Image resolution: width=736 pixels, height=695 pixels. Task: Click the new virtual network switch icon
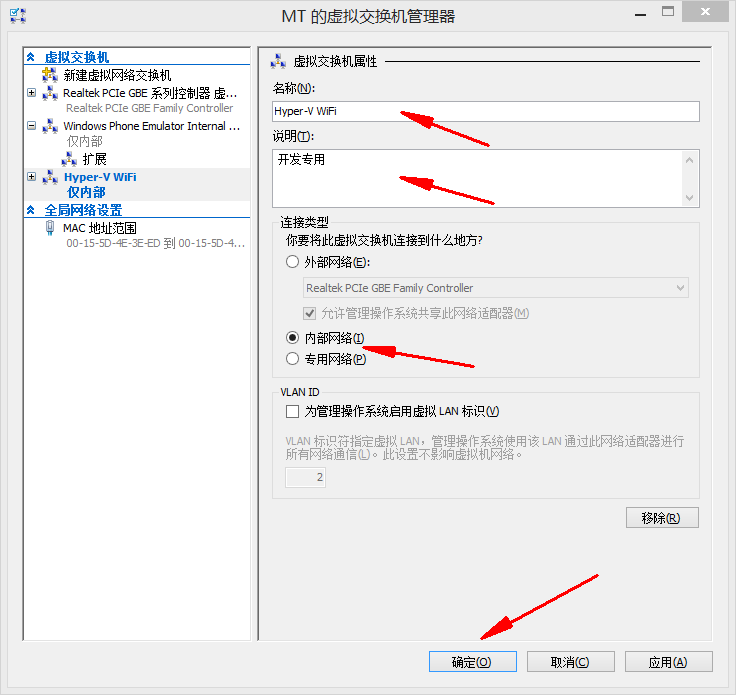point(50,75)
